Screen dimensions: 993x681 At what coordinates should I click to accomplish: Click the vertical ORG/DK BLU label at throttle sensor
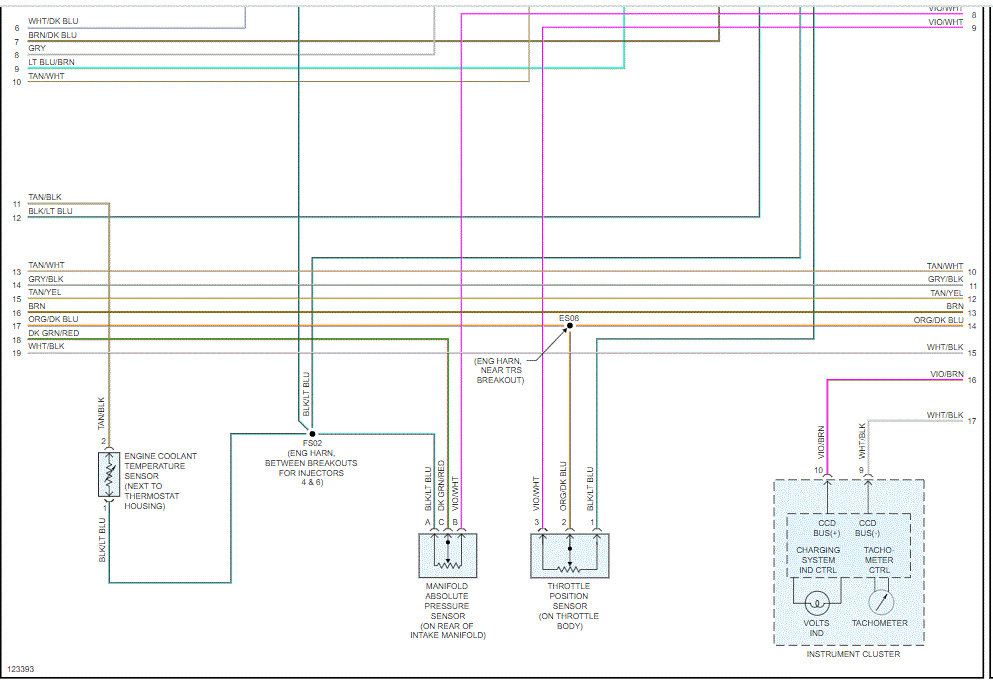pyautogui.click(x=563, y=486)
